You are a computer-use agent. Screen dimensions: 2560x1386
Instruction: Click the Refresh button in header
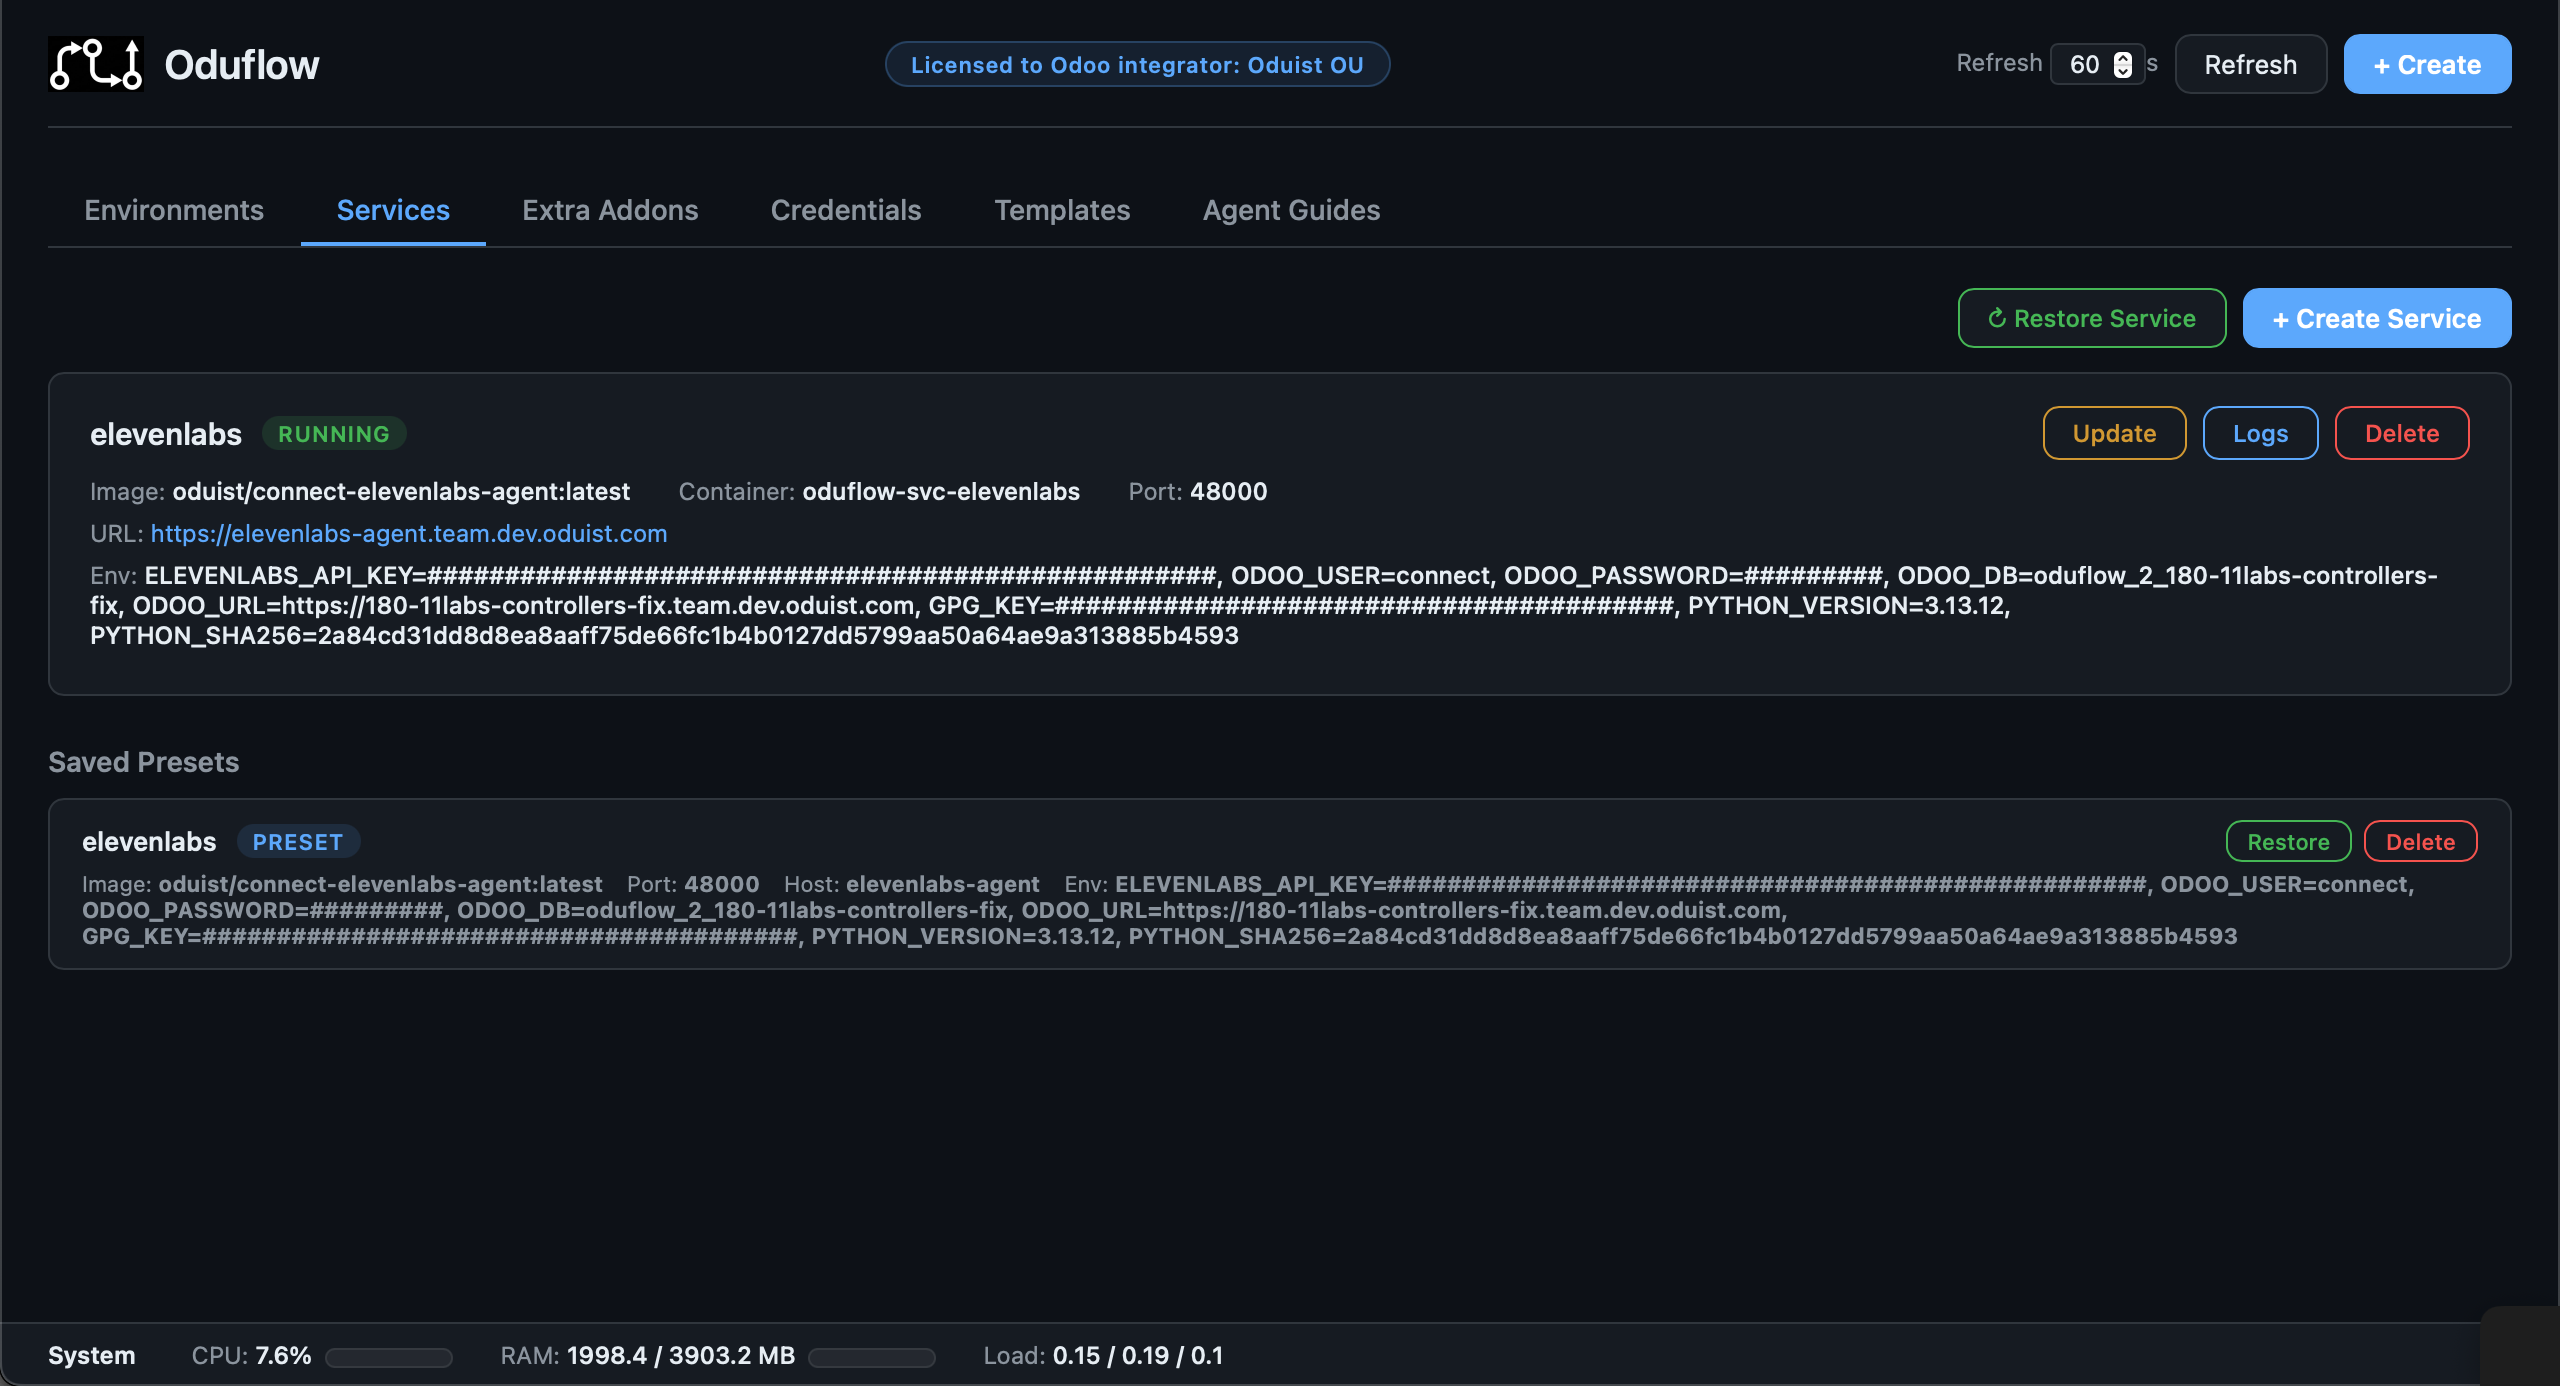click(x=2250, y=65)
